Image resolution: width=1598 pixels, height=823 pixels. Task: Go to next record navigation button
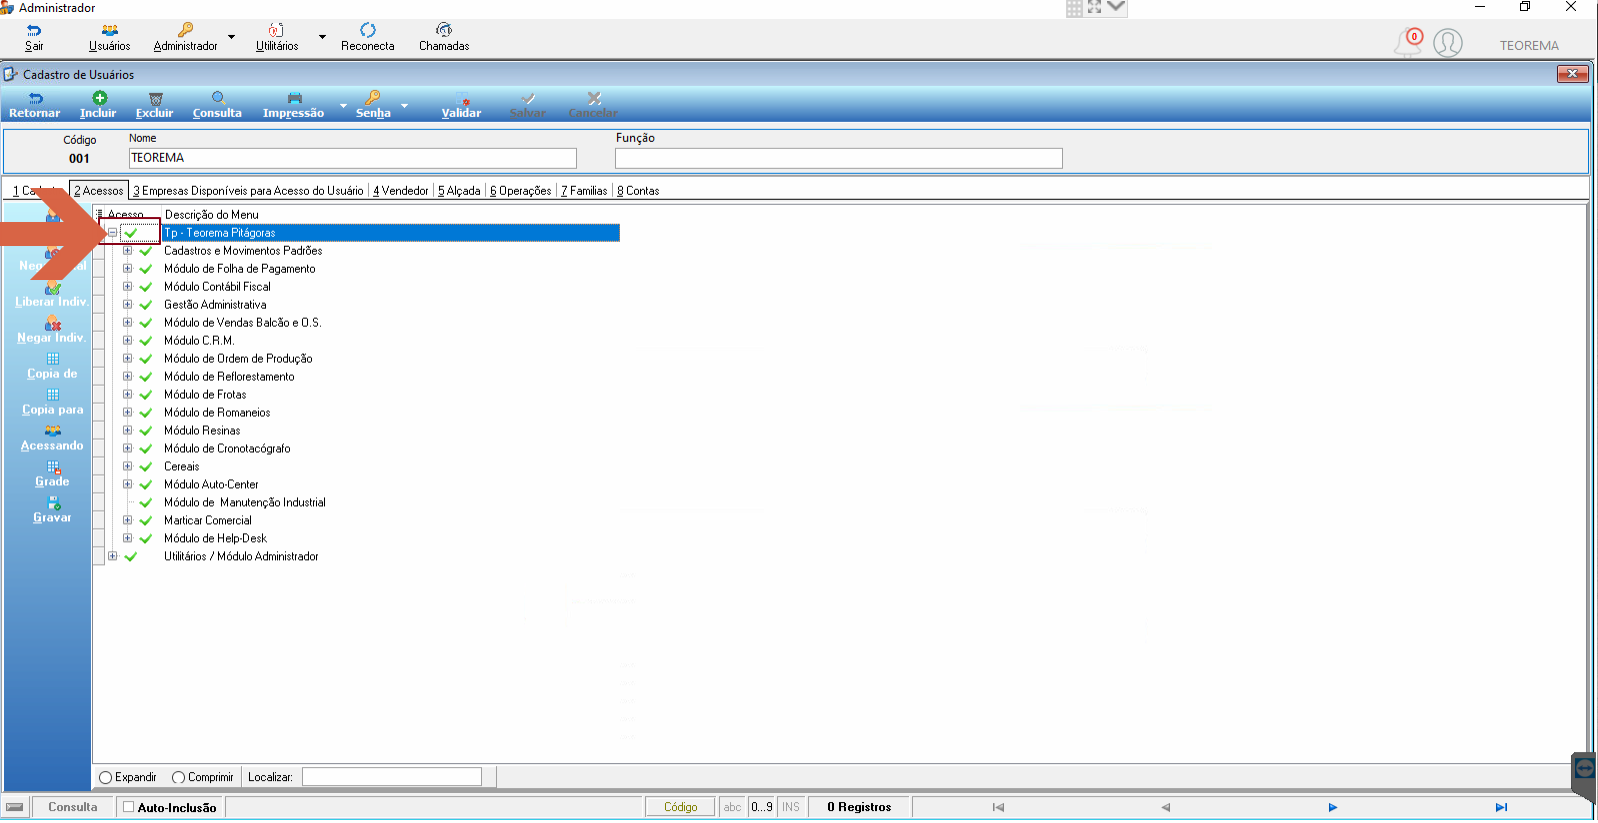1333,807
